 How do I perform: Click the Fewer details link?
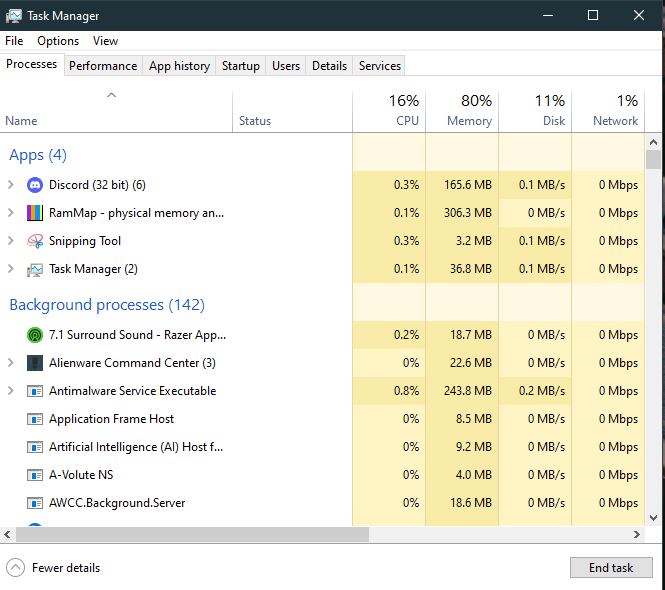click(66, 568)
